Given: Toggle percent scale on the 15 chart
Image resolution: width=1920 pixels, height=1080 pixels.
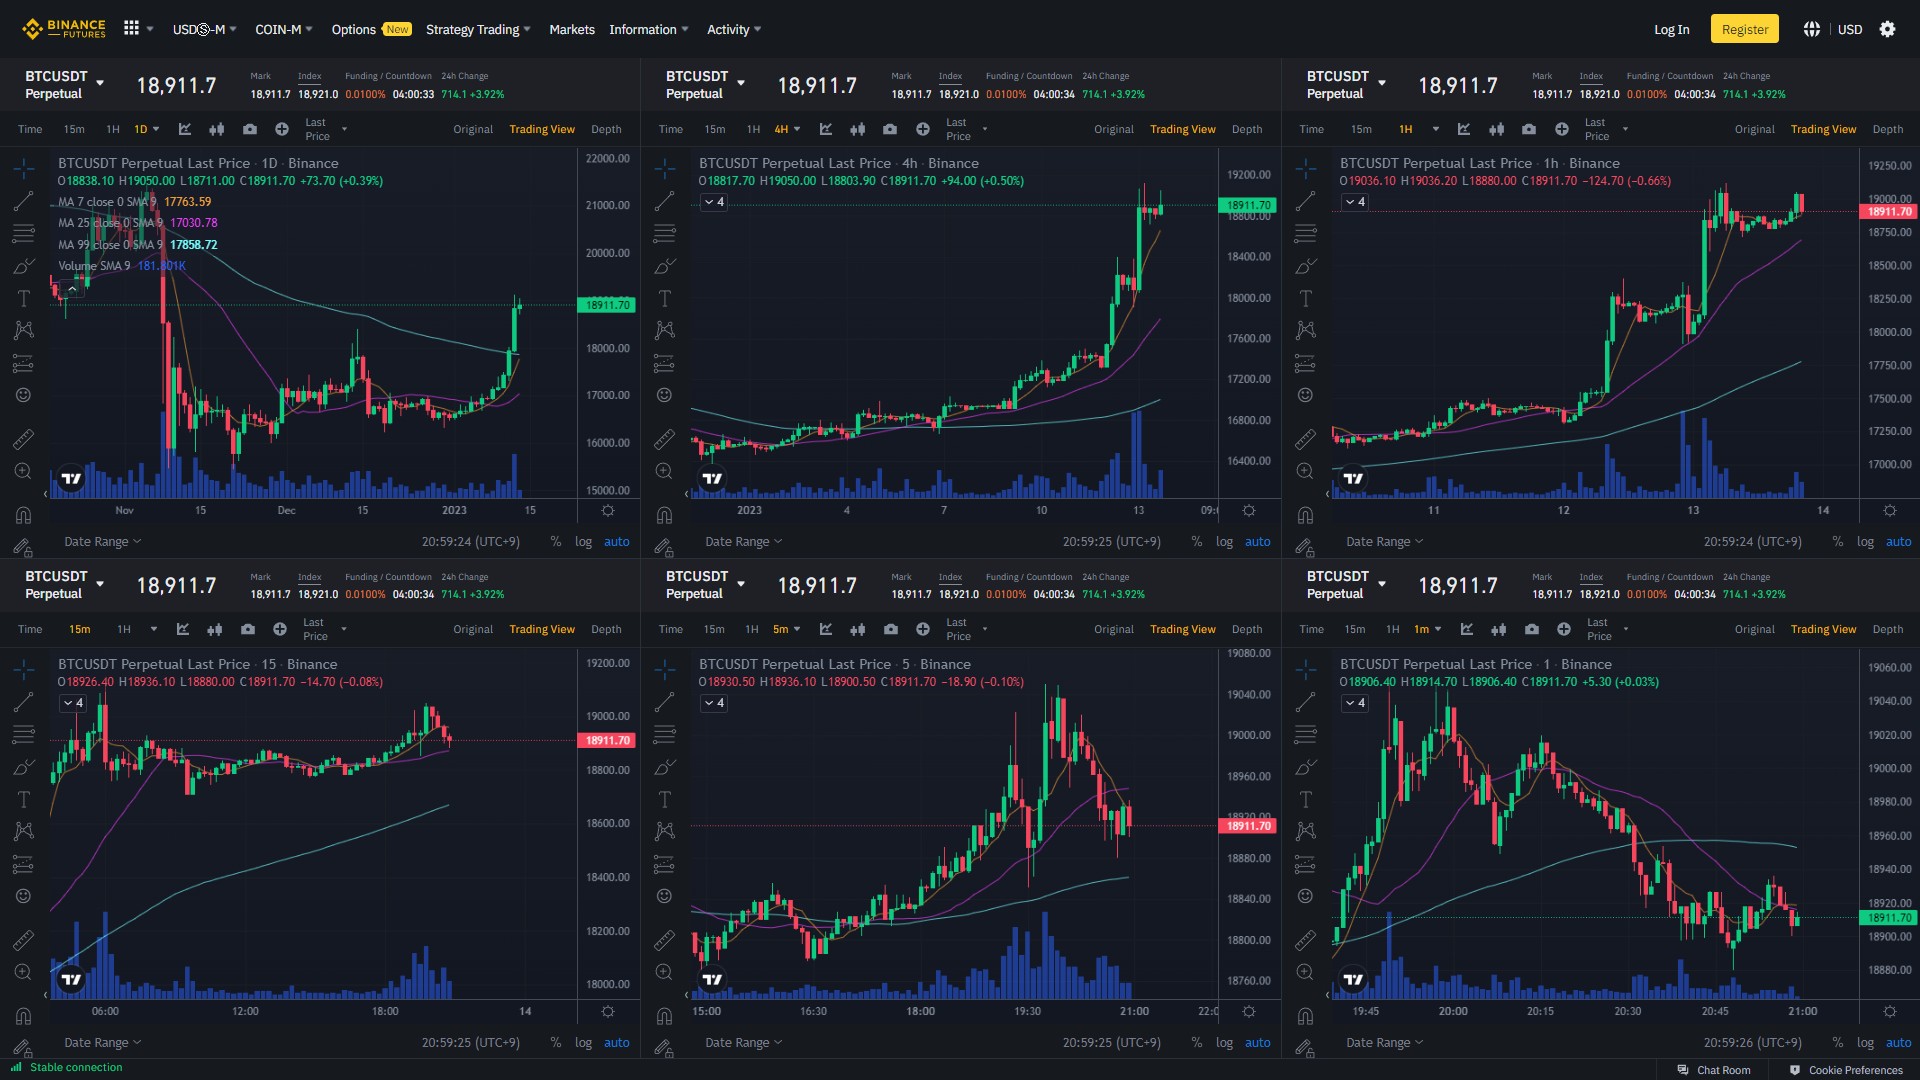Looking at the screenshot, I should click(x=555, y=1042).
